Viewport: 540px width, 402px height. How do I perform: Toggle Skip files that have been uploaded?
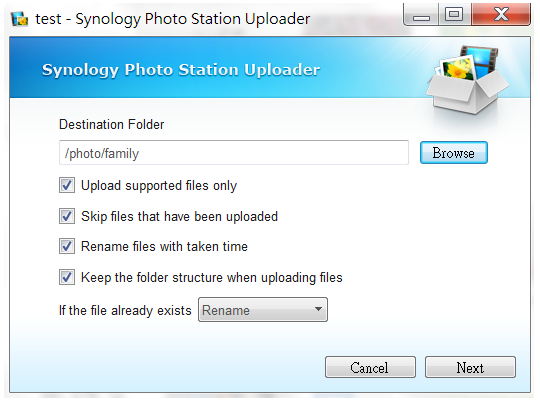click(x=67, y=216)
